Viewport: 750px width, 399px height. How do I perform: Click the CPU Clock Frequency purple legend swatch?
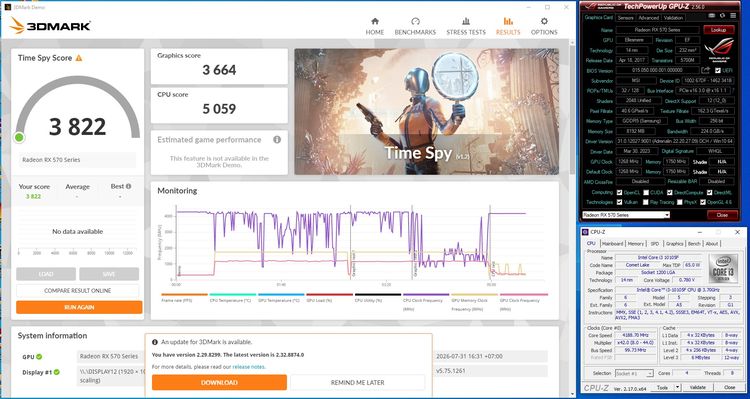point(426,295)
